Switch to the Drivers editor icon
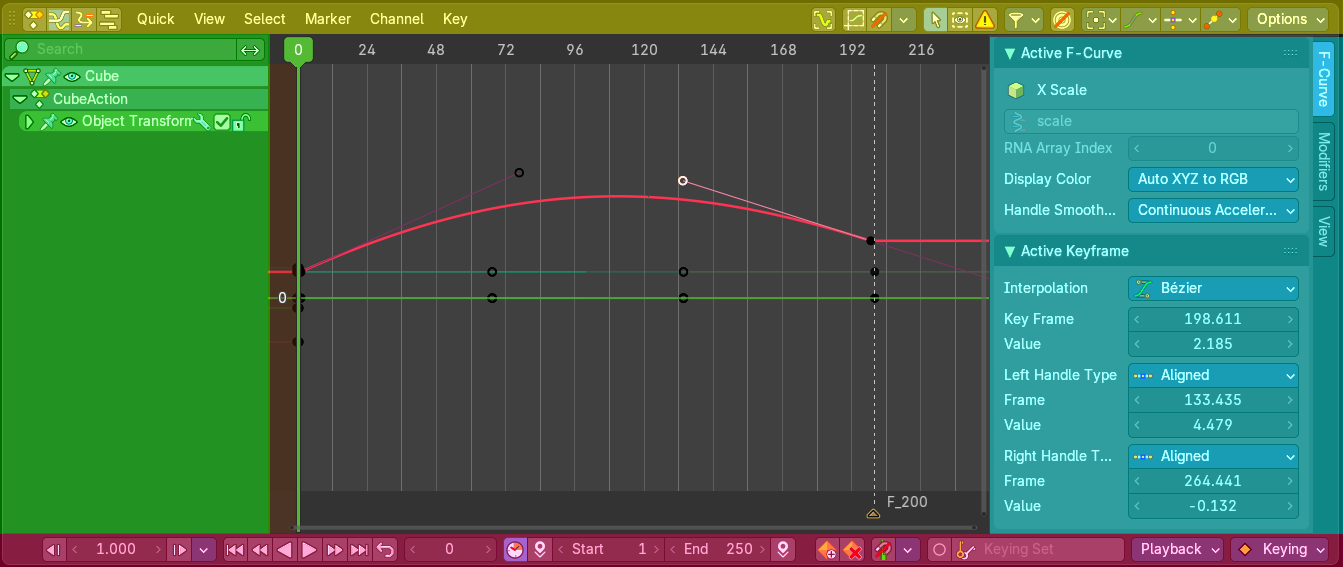Image resolution: width=1343 pixels, height=567 pixels. [84, 19]
